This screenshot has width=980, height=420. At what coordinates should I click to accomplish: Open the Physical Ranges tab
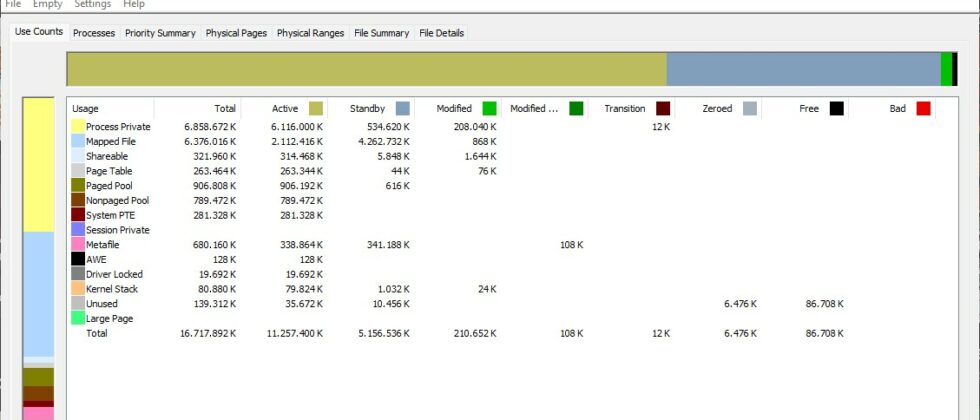pos(311,33)
